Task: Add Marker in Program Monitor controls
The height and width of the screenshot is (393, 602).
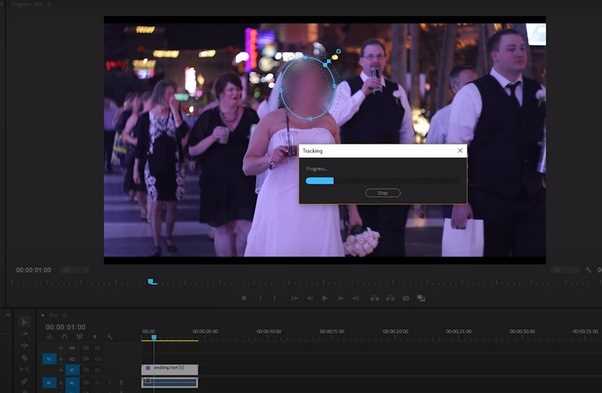Action: [244, 299]
